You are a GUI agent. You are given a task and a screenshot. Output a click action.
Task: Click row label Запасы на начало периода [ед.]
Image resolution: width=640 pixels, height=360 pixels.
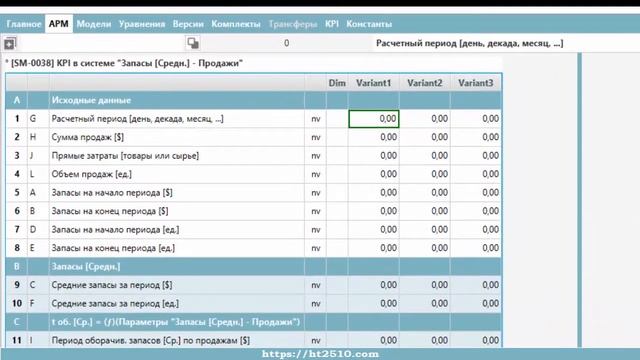(115, 229)
